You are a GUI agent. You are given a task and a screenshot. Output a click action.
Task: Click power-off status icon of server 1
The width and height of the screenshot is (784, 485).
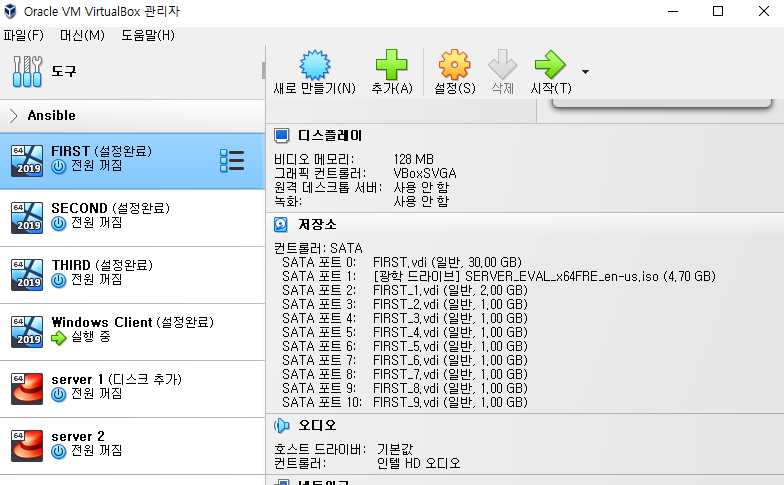click(x=58, y=394)
